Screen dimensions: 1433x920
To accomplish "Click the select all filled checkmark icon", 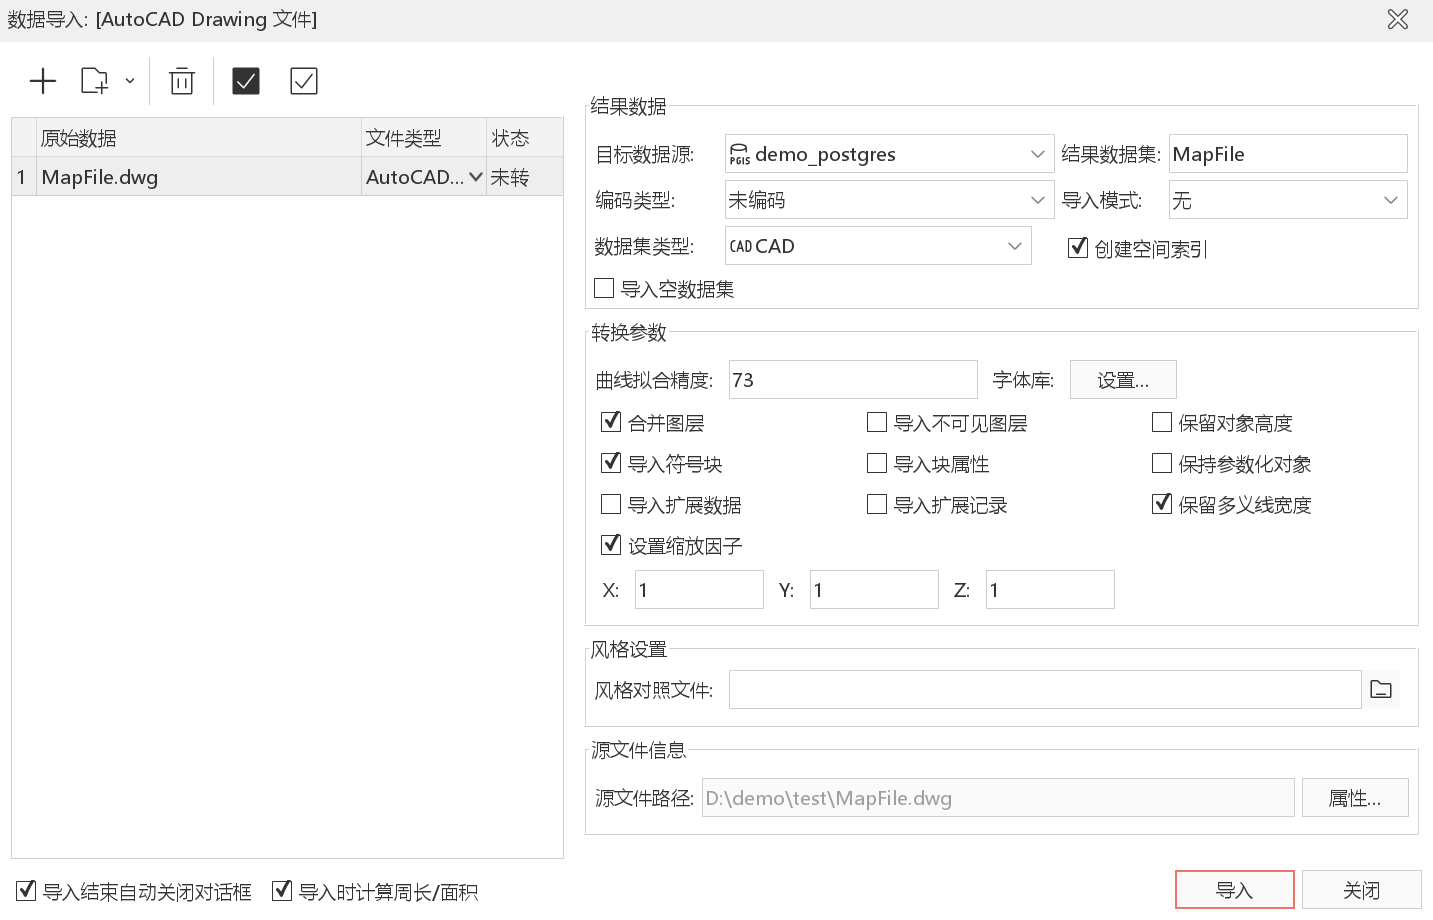I will pyautogui.click(x=246, y=81).
